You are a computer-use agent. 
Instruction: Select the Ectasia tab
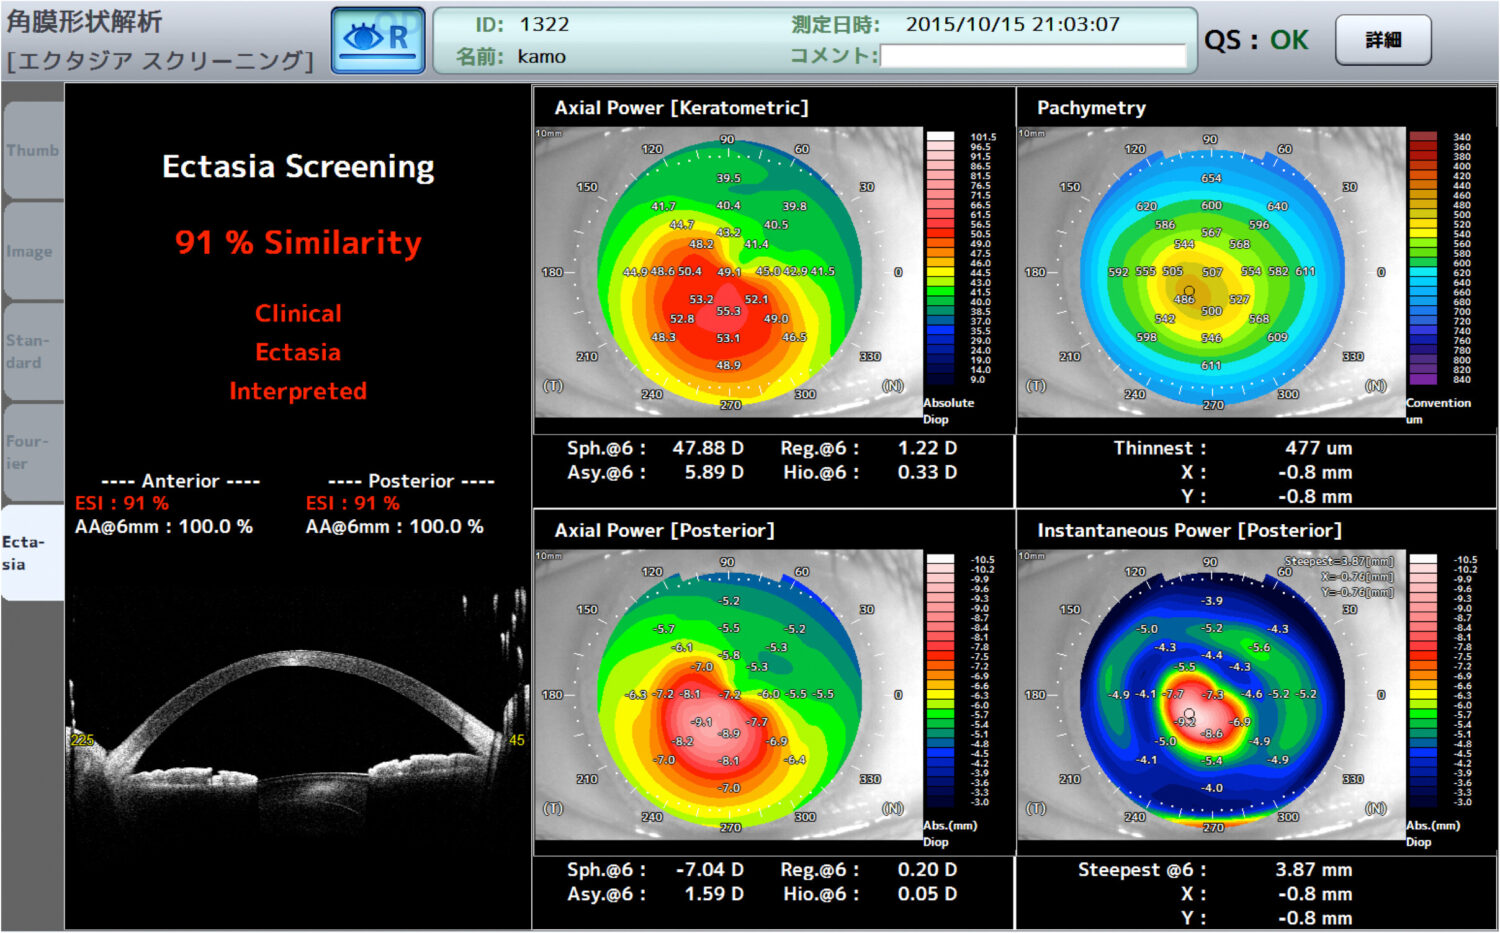pos(32,552)
